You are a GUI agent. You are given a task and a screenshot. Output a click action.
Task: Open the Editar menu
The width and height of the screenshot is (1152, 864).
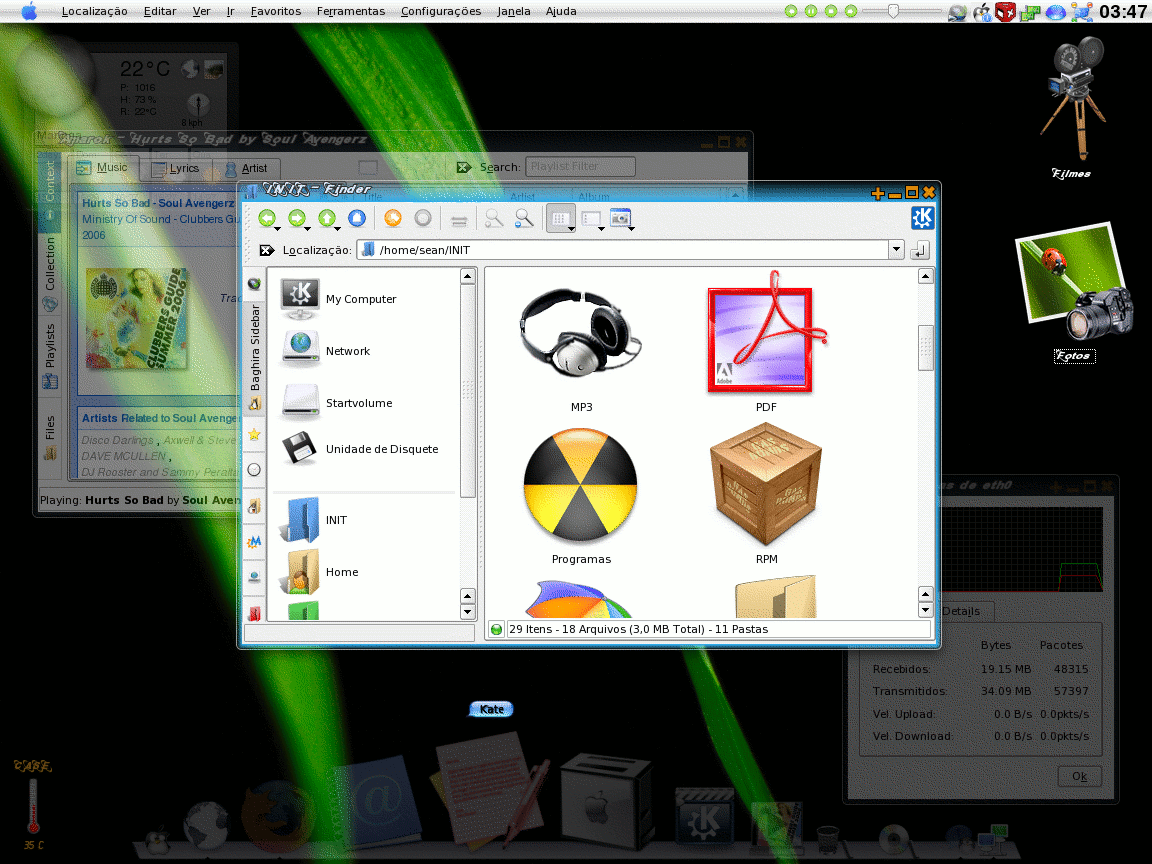click(160, 11)
